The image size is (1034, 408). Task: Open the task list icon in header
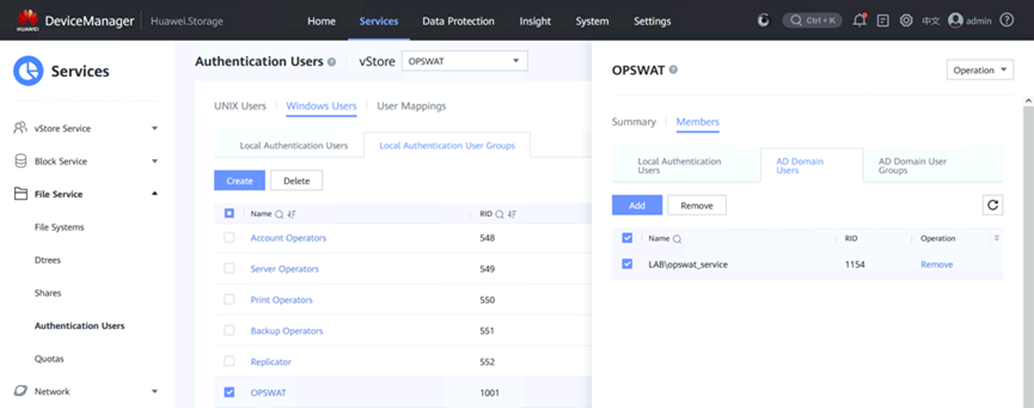point(883,20)
